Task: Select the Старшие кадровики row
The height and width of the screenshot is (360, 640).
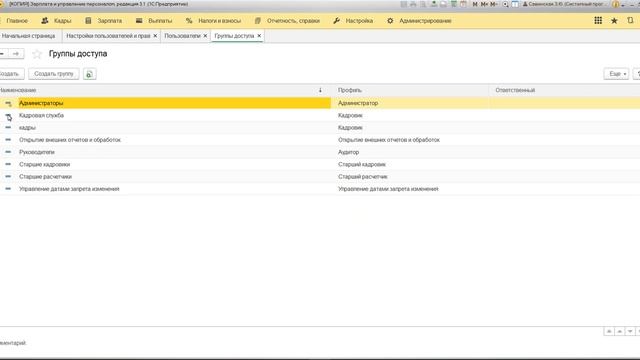Action: [320, 164]
